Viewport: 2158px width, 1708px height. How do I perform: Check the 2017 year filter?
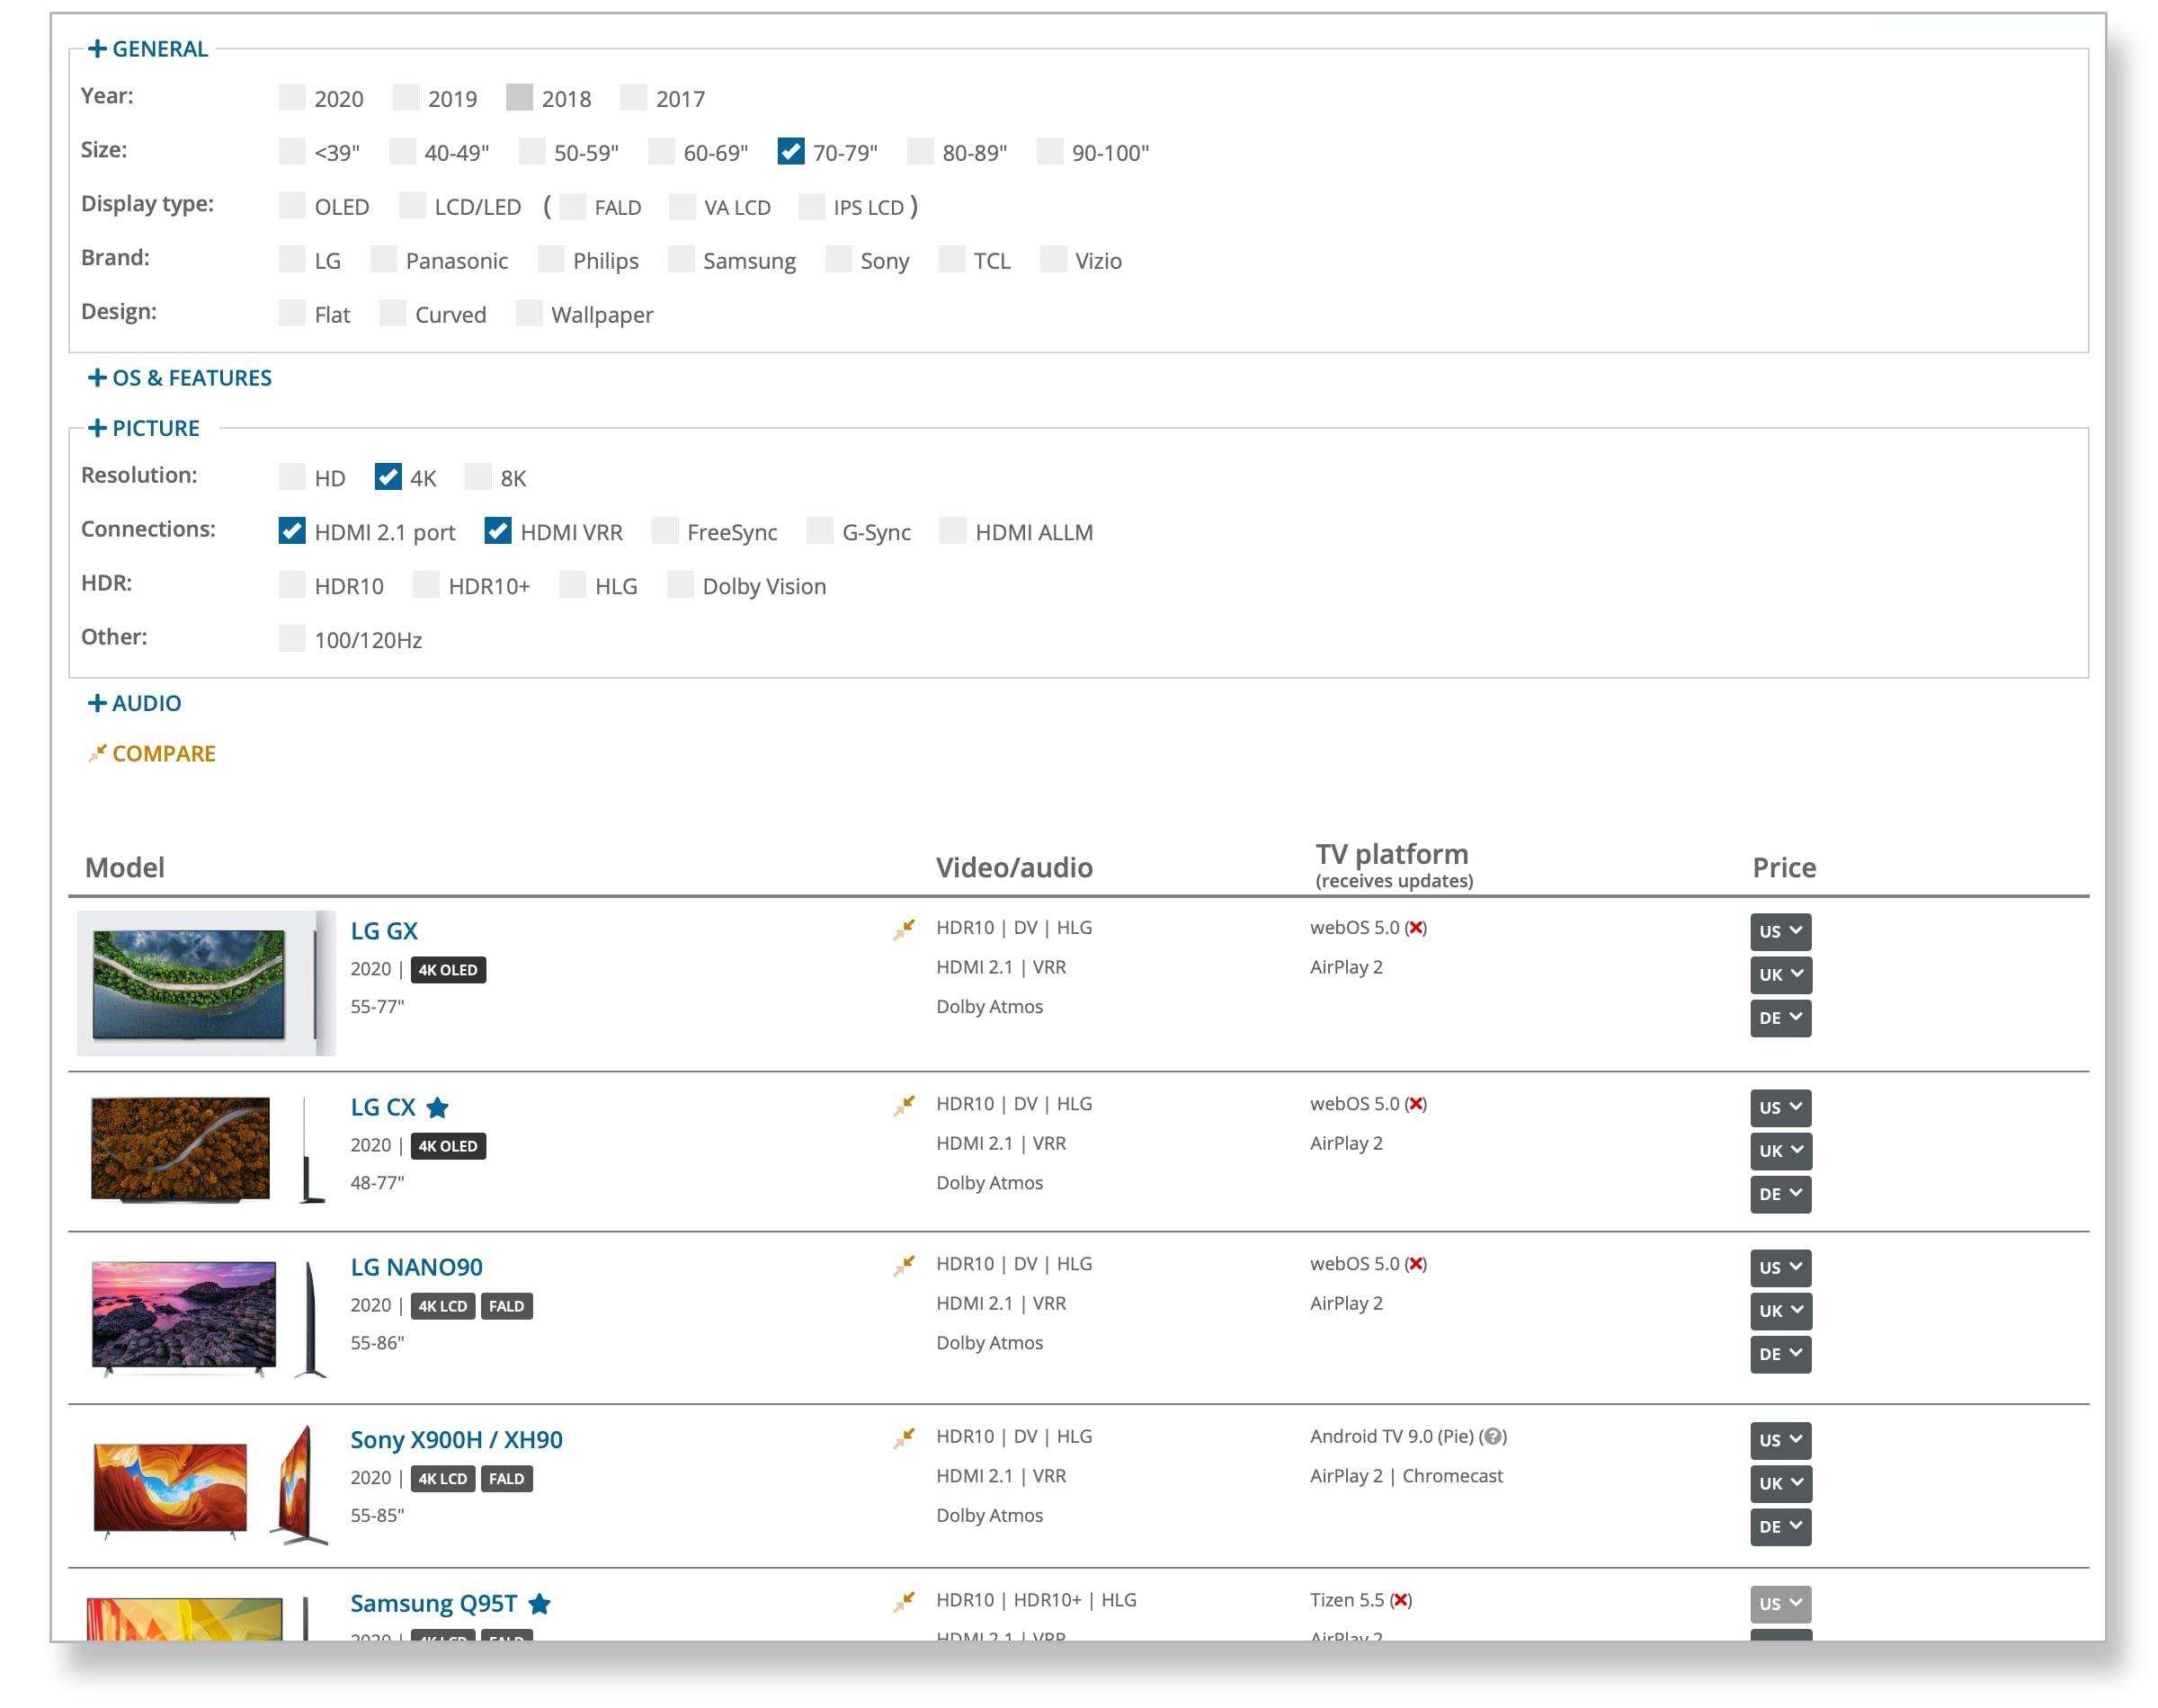point(633,97)
